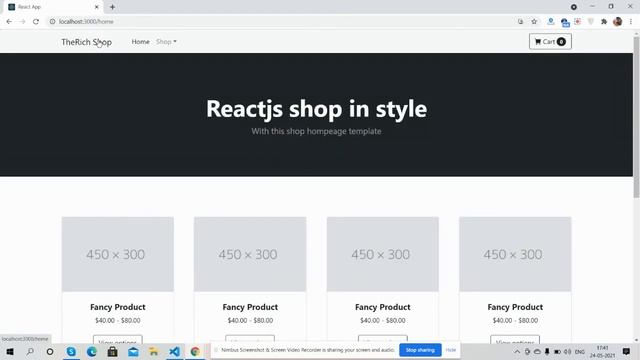Bookmark this page with the star icon

[x=534, y=22]
